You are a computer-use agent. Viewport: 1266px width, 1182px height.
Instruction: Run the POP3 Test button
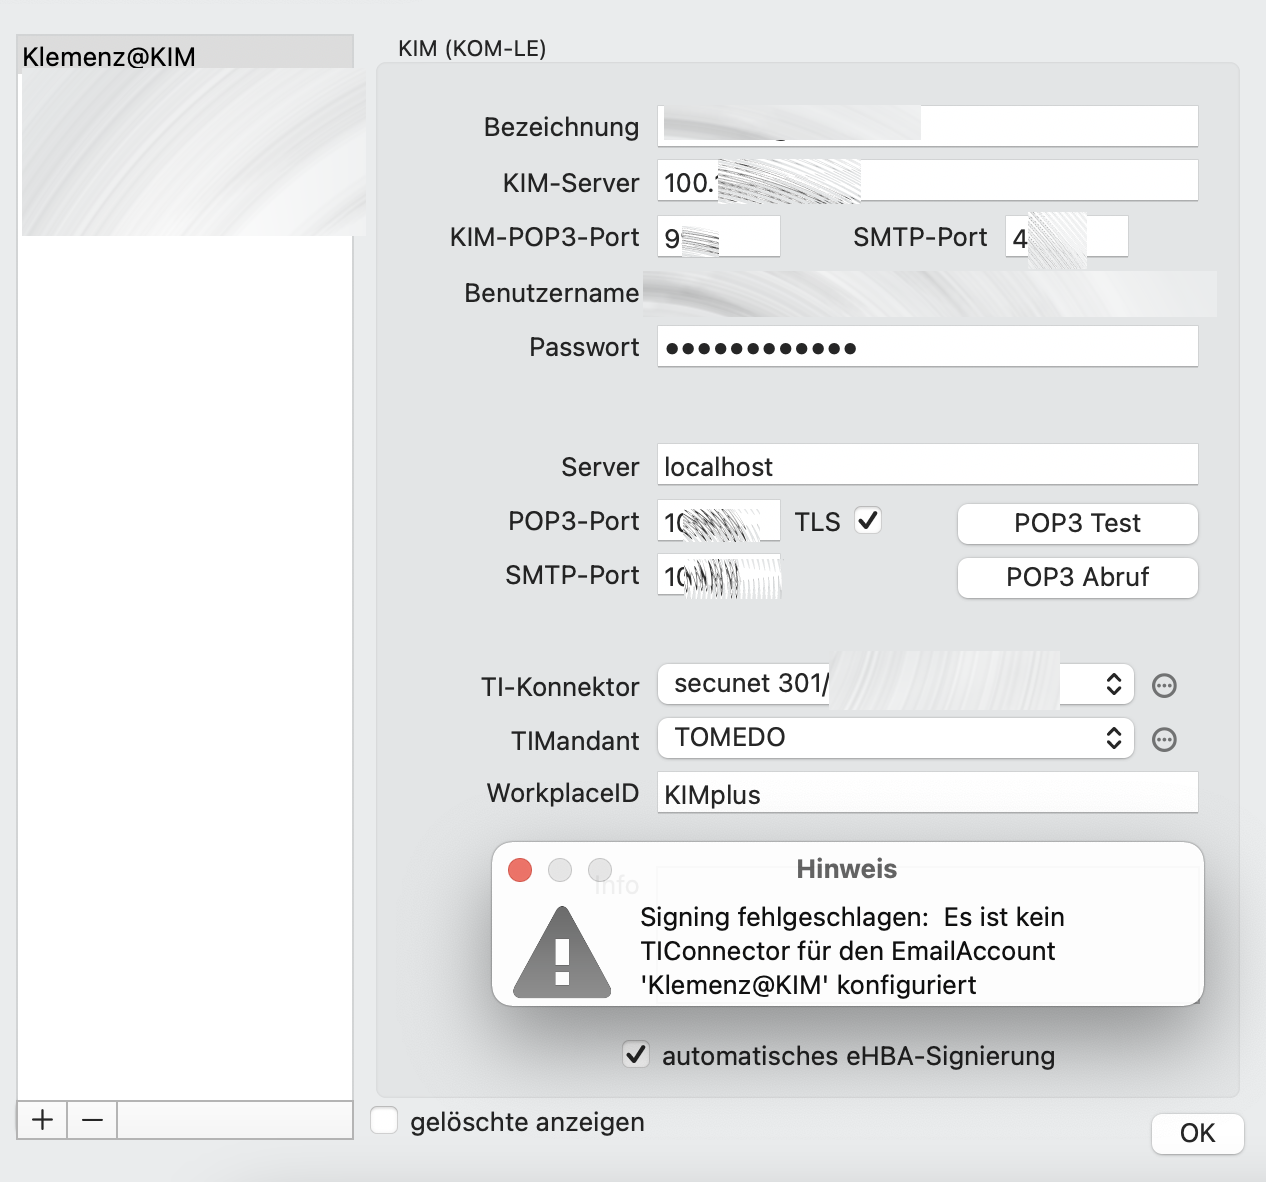point(1077,523)
